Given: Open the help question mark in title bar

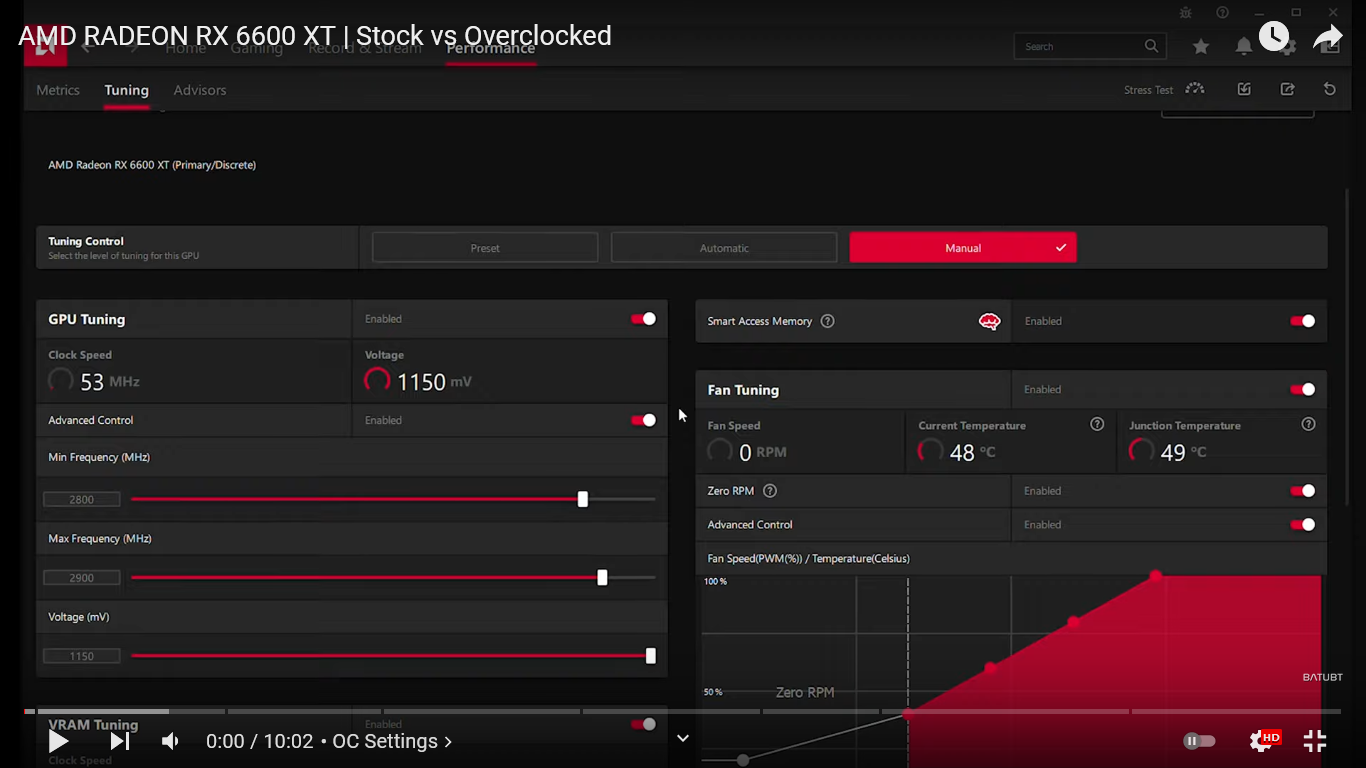Looking at the screenshot, I should pyautogui.click(x=1222, y=13).
